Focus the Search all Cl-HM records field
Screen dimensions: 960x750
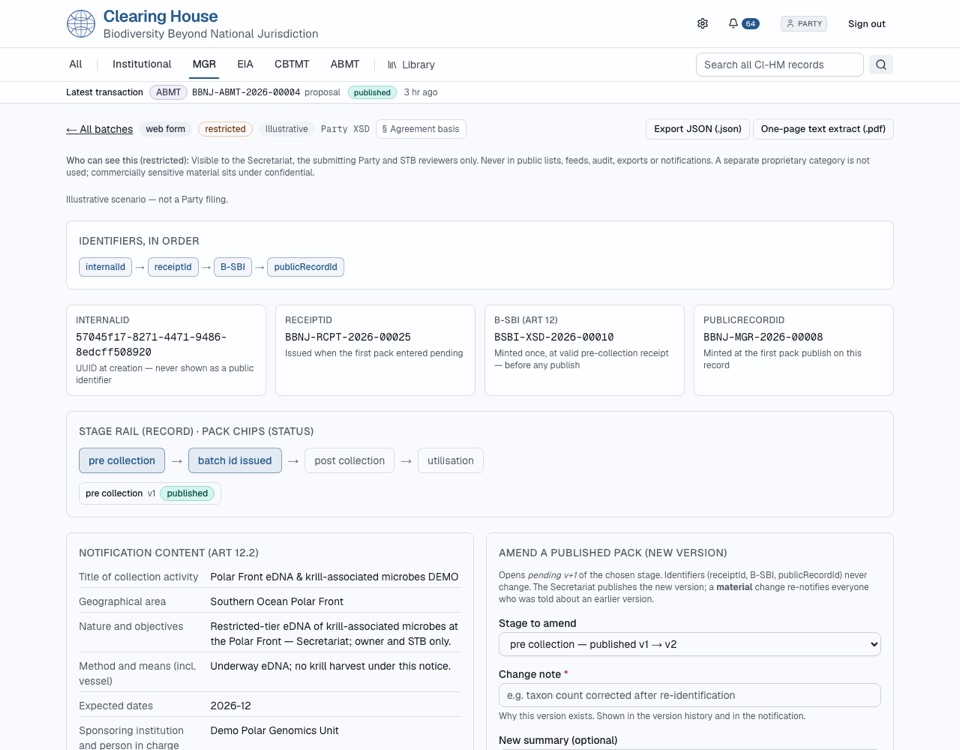tap(779, 64)
